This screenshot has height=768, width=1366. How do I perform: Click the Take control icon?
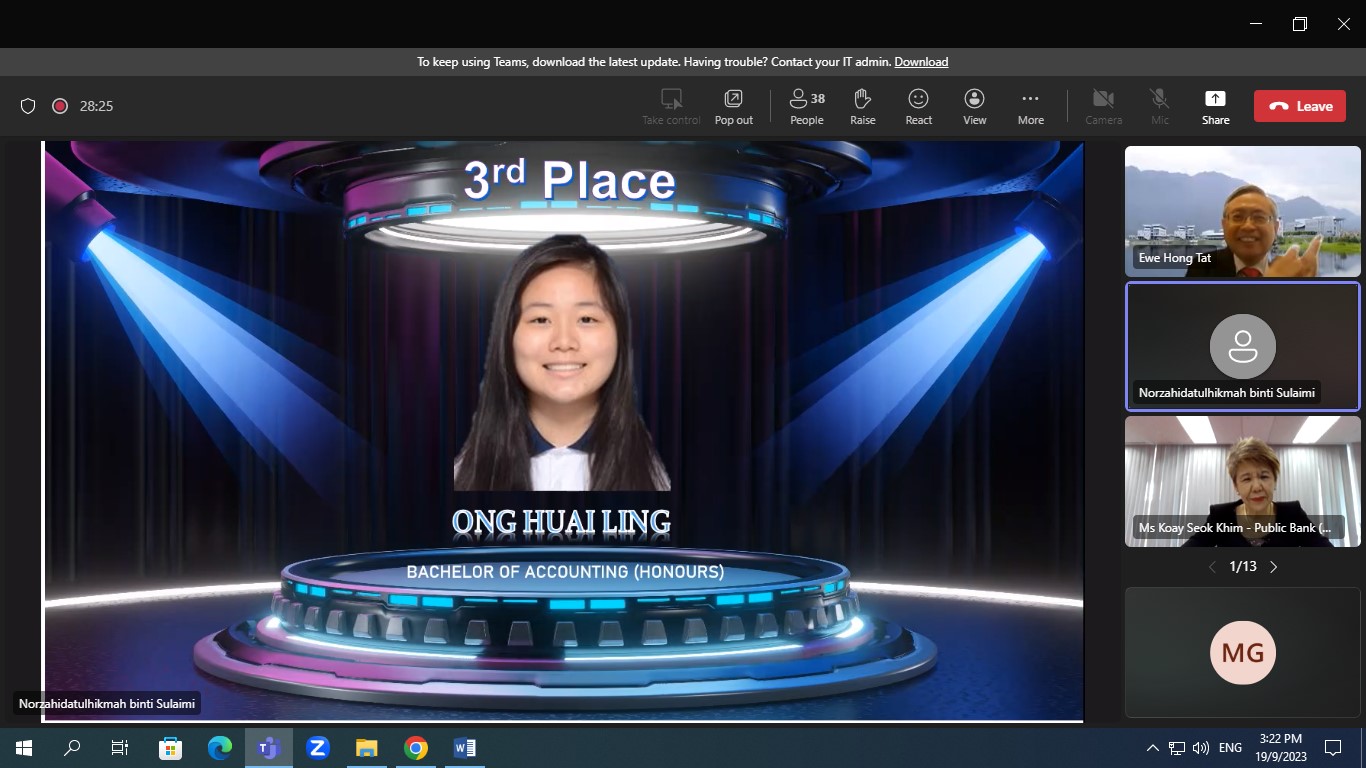(671, 99)
